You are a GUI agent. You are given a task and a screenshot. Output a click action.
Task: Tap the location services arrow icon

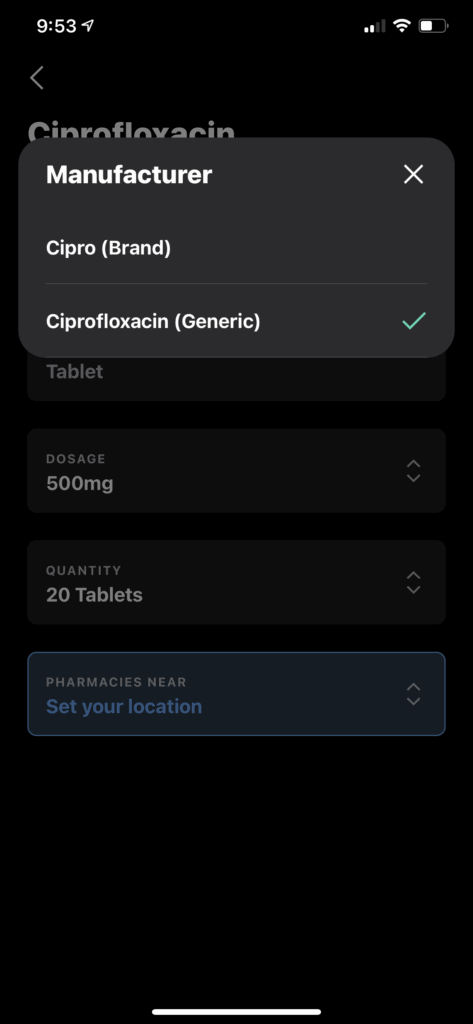click(x=88, y=25)
